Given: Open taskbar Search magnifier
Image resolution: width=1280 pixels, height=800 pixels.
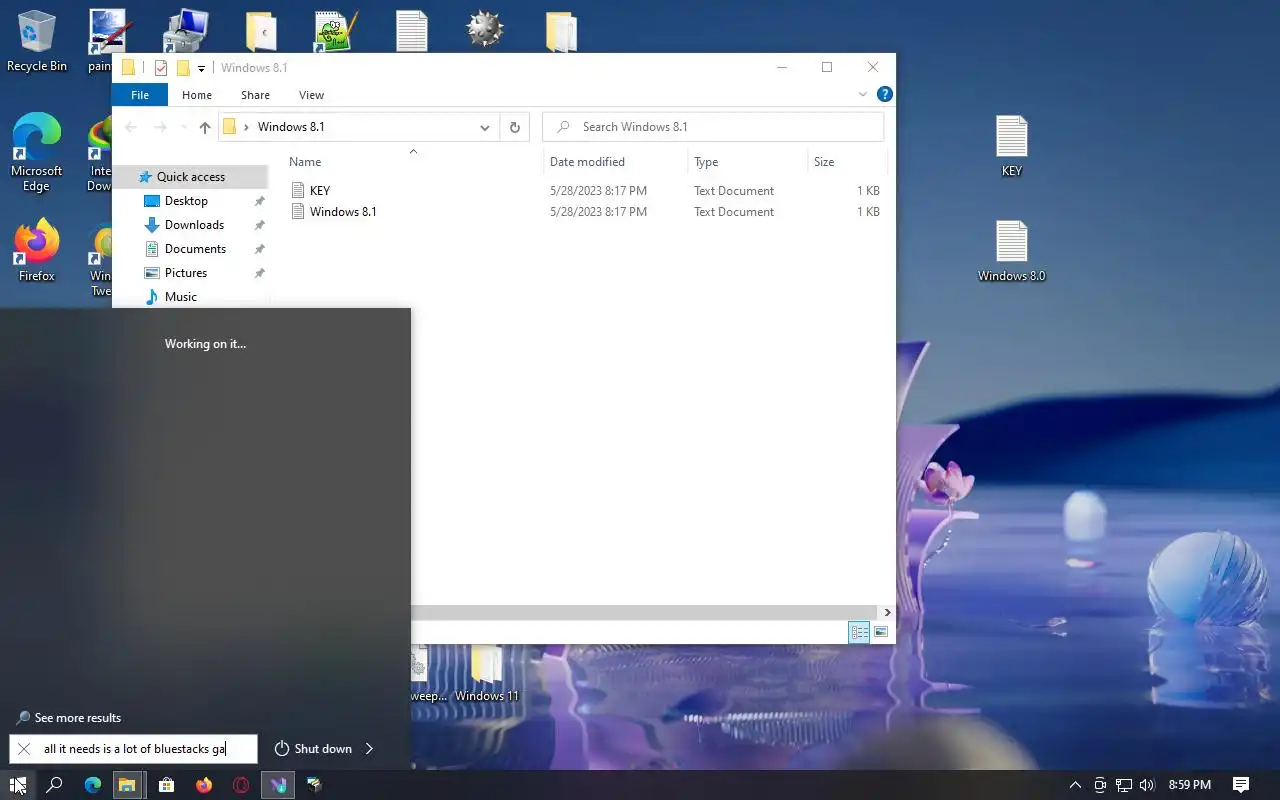Looking at the screenshot, I should (55, 785).
